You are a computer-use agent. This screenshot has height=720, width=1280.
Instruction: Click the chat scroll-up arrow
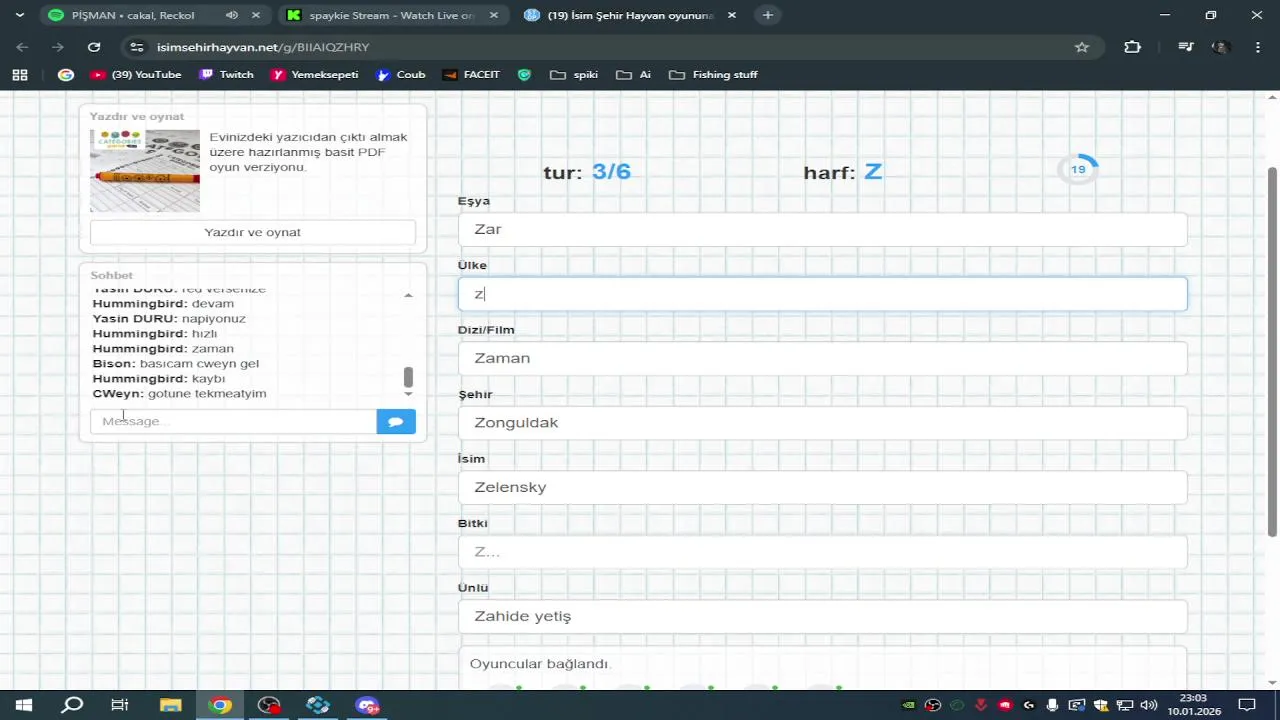408,295
